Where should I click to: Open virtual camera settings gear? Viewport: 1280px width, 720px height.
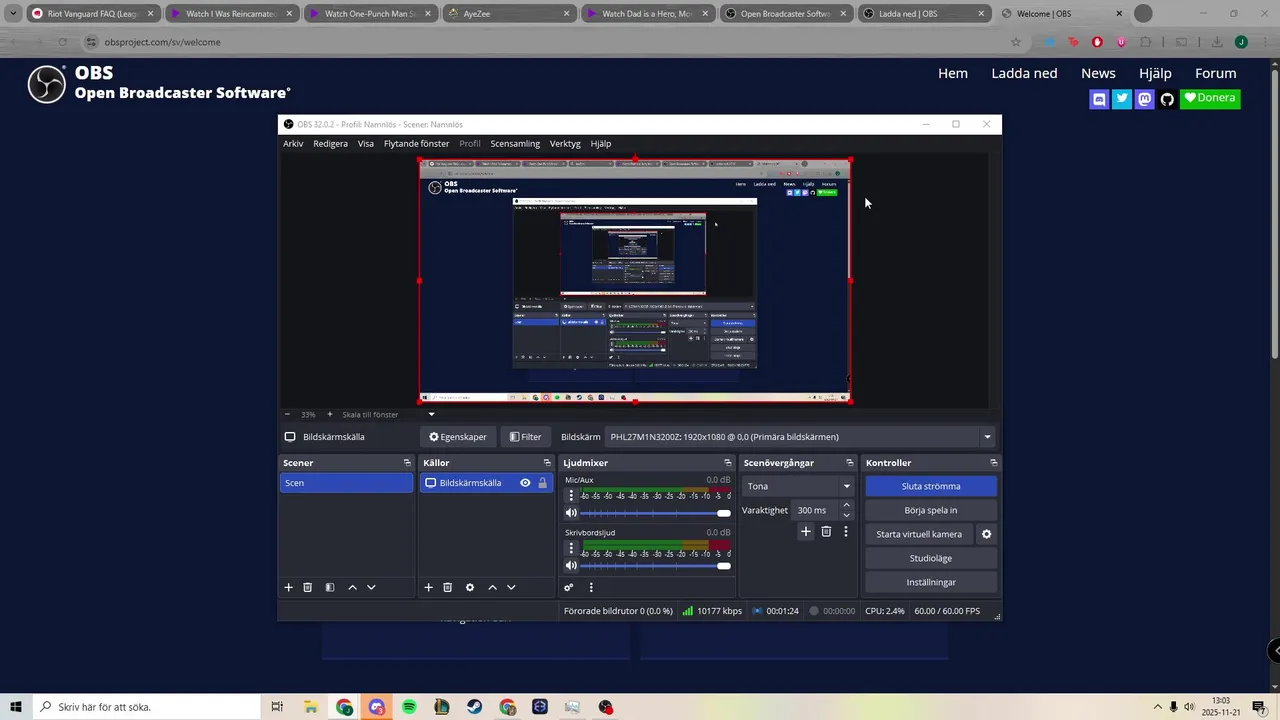click(x=986, y=534)
